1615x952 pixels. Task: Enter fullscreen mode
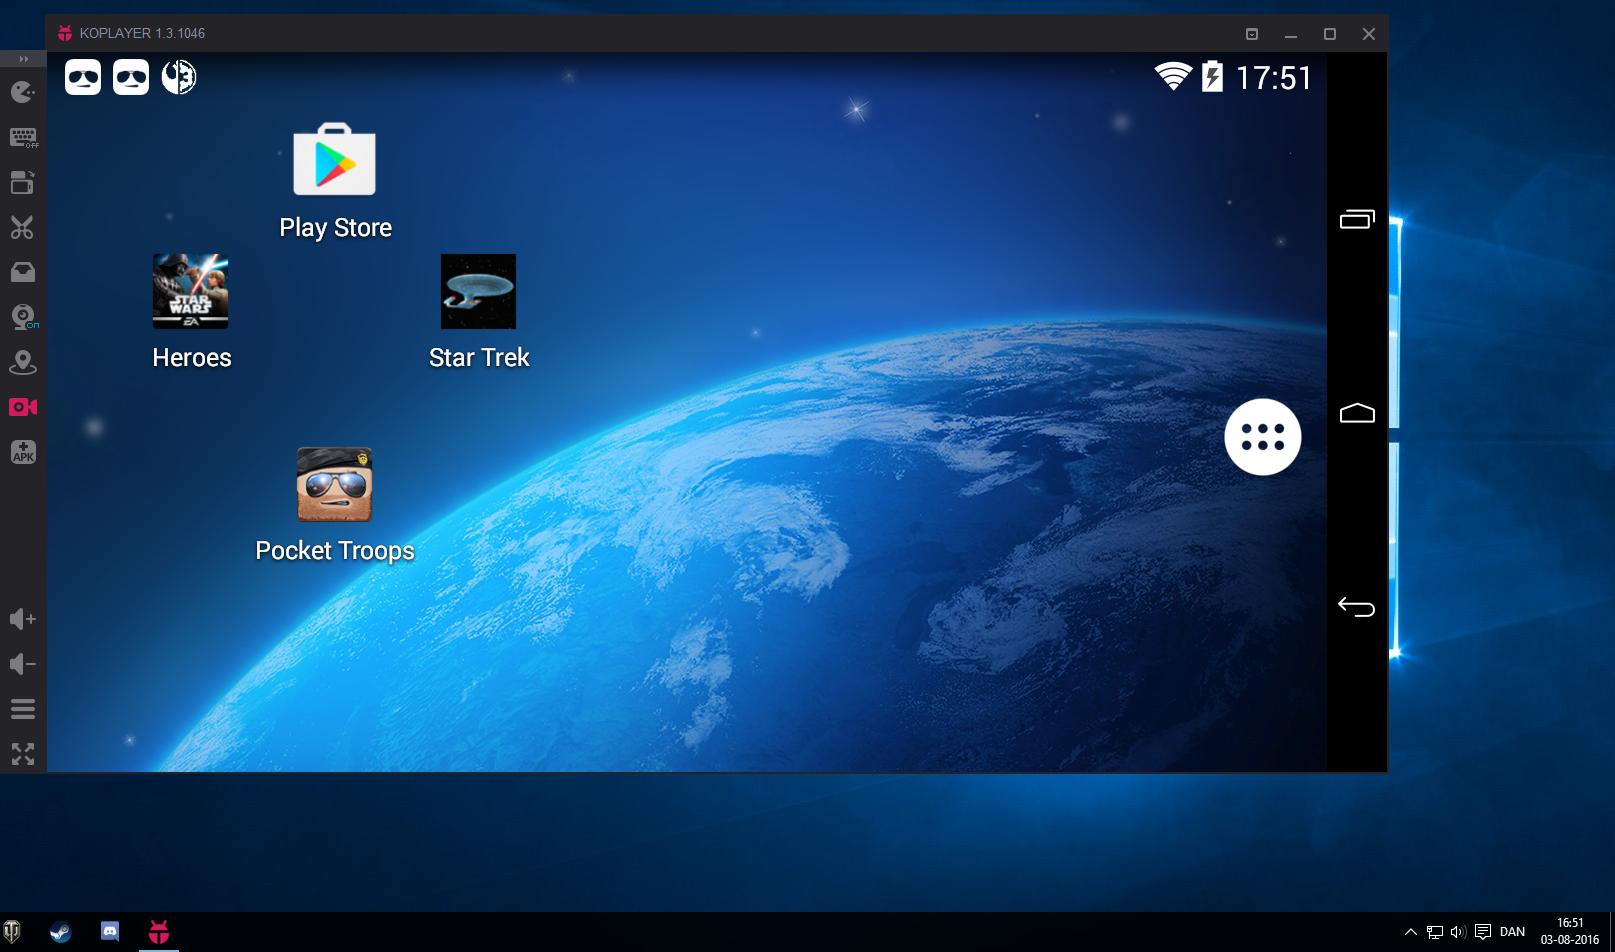[x=22, y=755]
